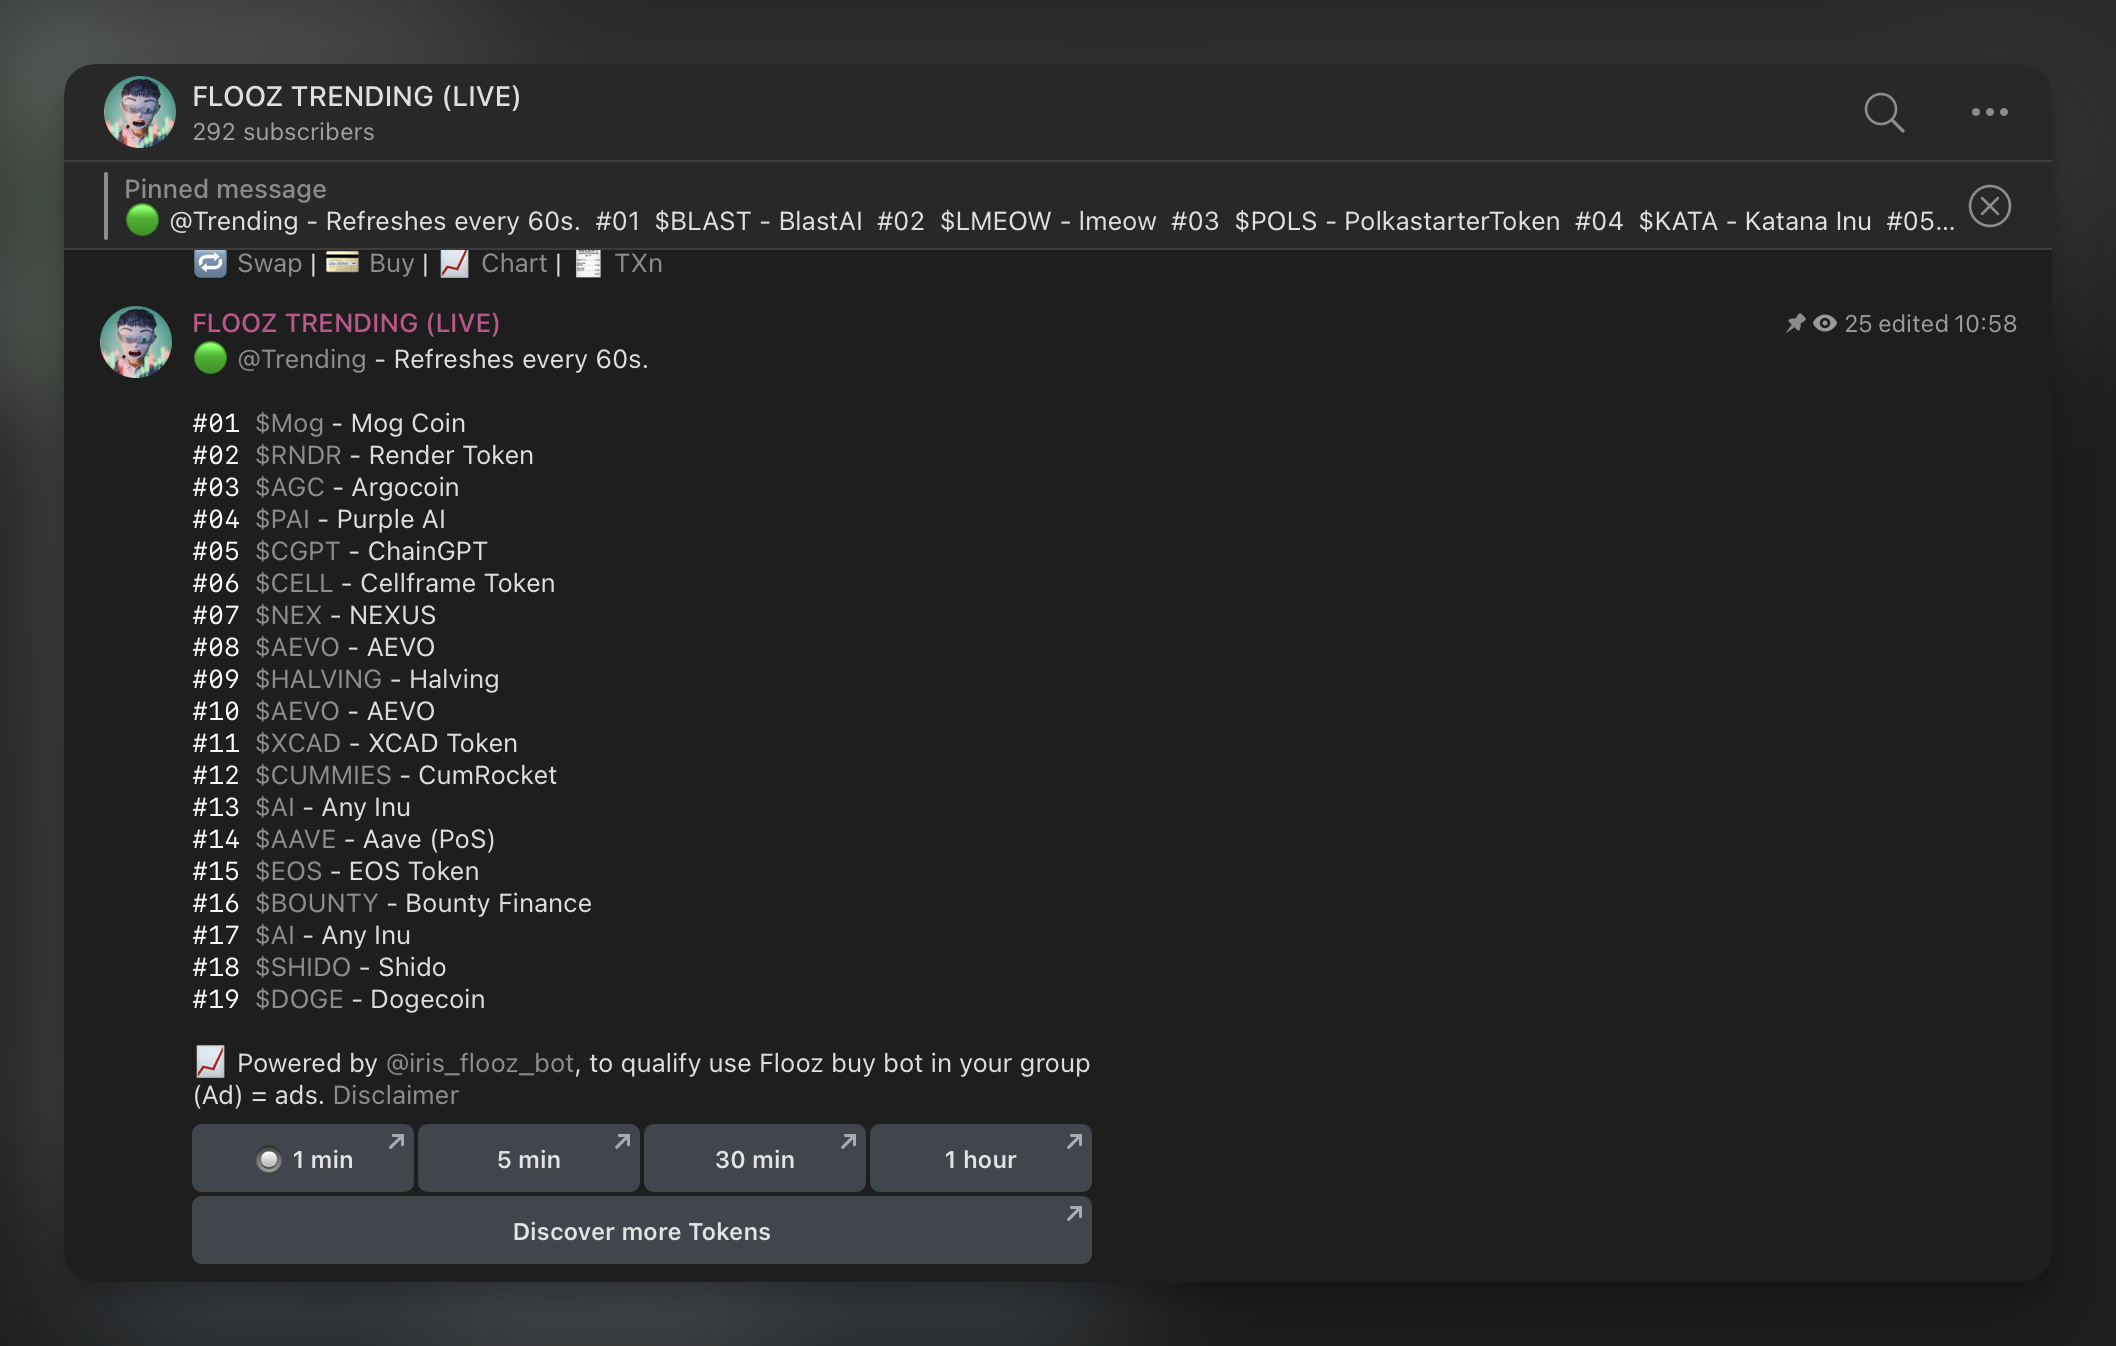
Task: Select the 5 min timeframe button
Action: [x=528, y=1159]
